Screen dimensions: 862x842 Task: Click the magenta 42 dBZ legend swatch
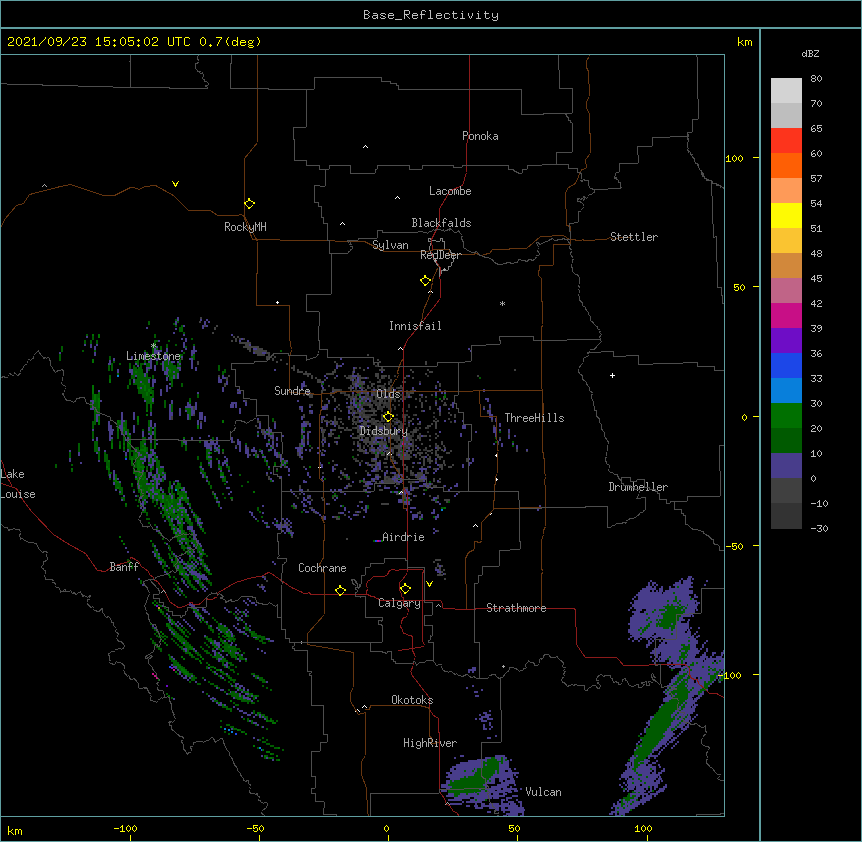tap(786, 315)
